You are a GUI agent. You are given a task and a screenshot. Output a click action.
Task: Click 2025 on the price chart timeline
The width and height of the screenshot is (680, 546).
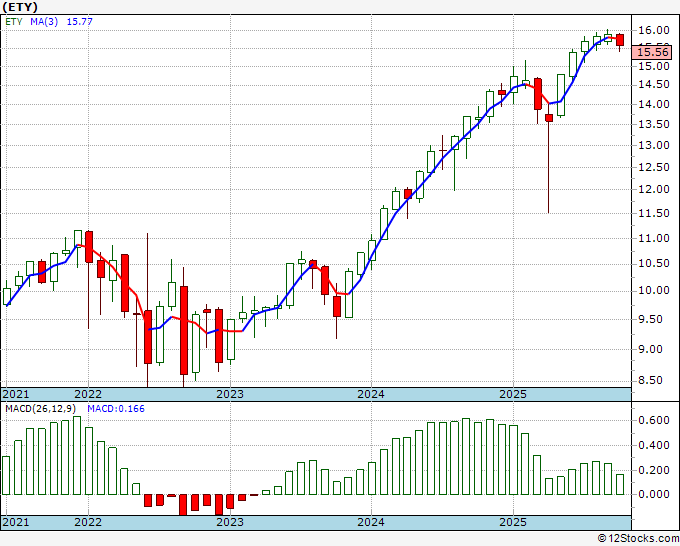513,394
